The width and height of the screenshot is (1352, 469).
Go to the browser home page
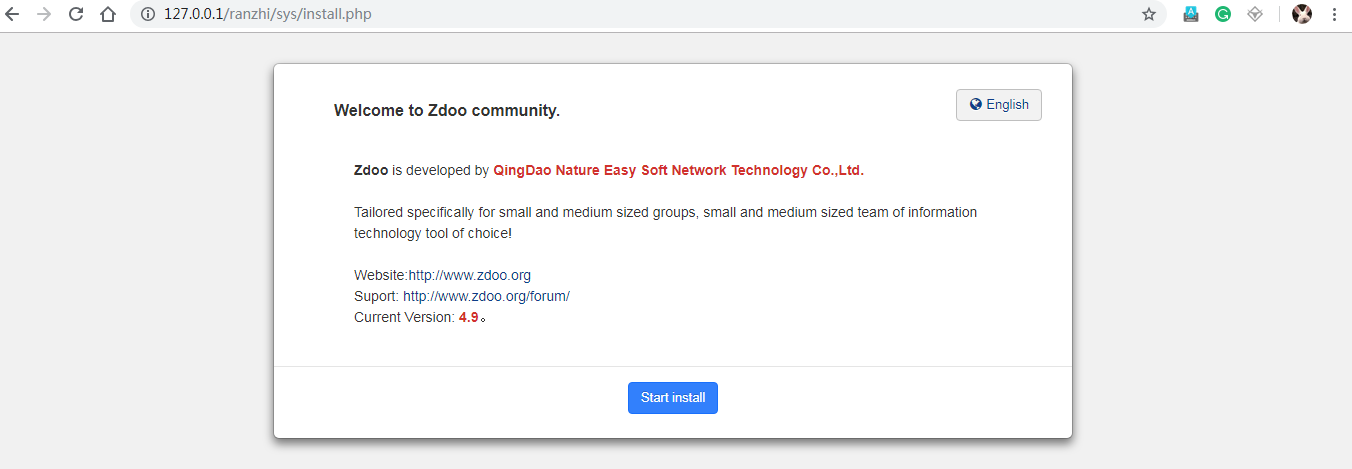tap(108, 15)
